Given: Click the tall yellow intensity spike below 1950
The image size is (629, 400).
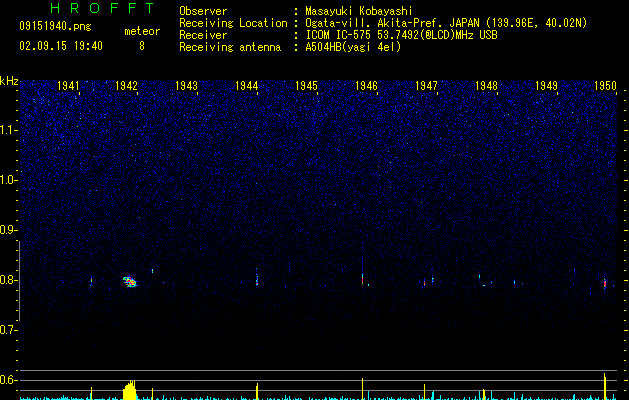Looking at the screenshot, I should pos(605,386).
